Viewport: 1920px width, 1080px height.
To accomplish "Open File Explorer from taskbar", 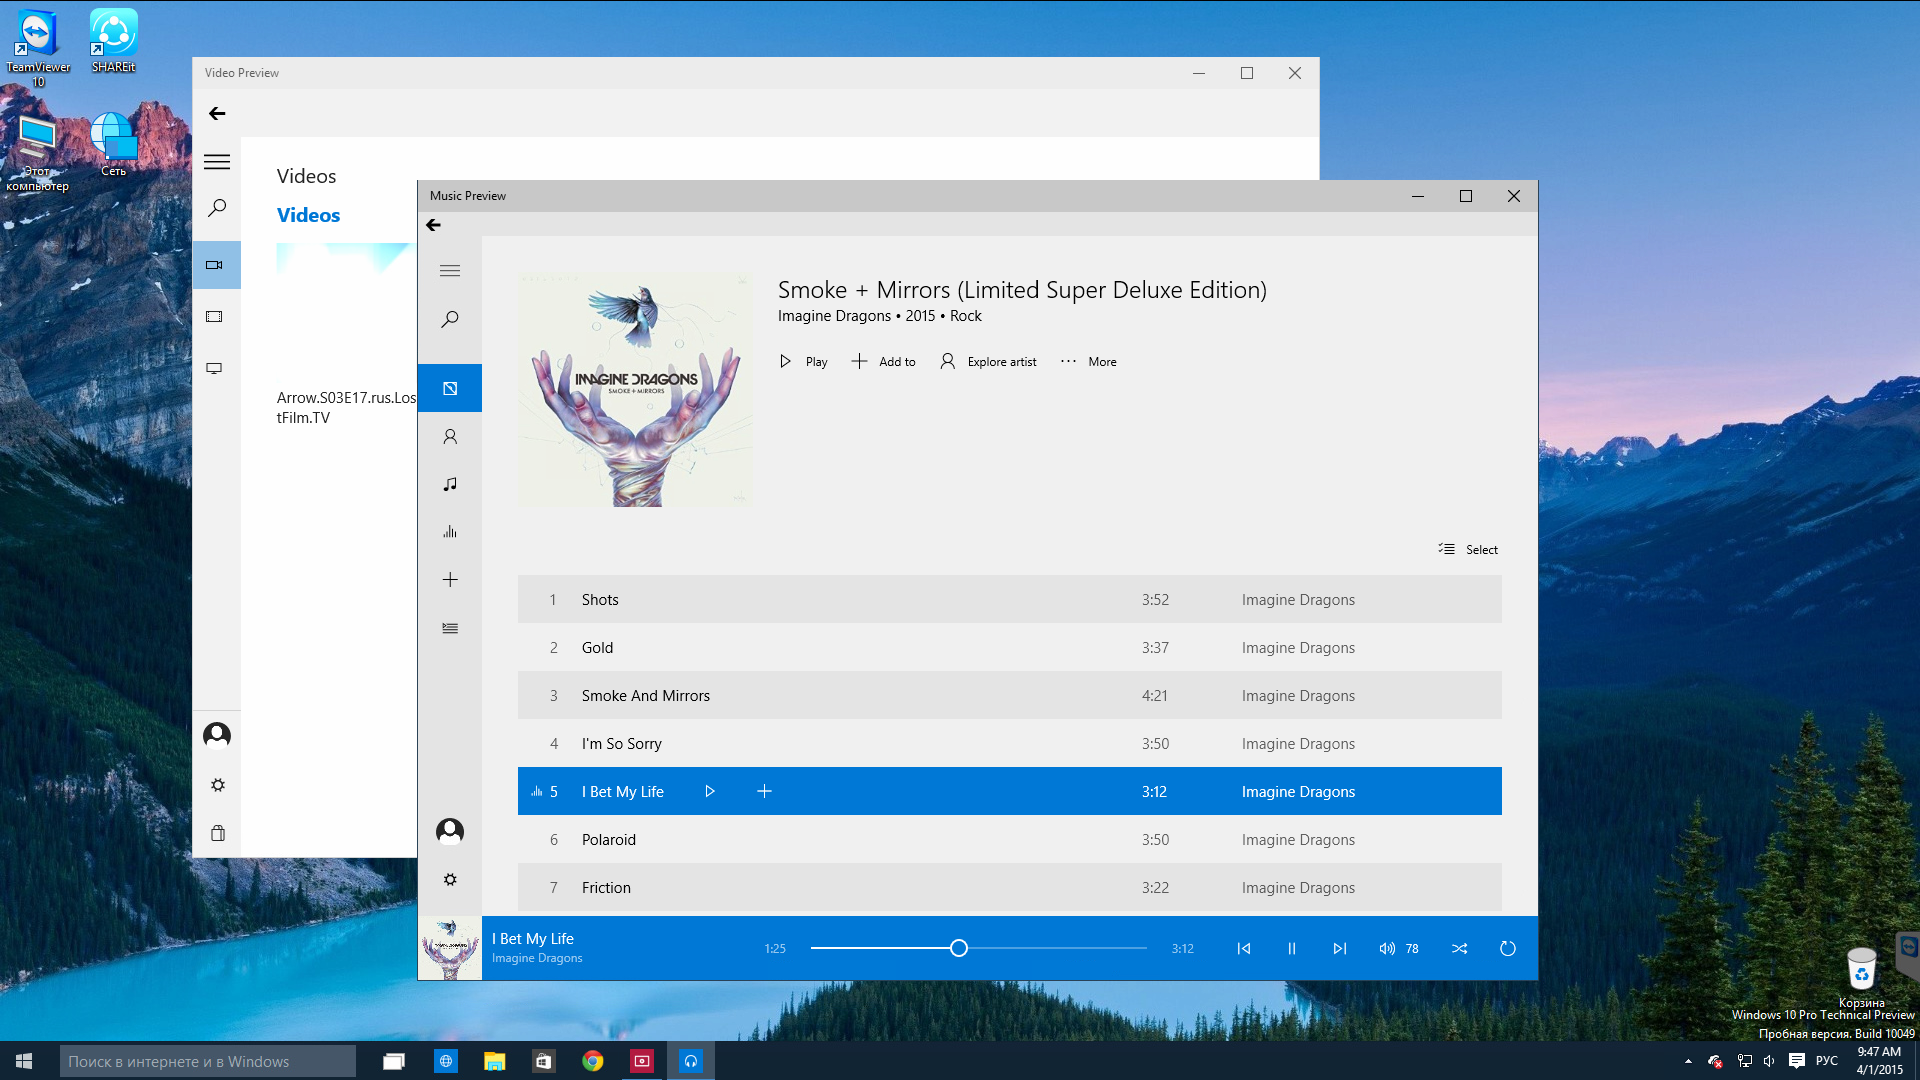I will pos(494,1061).
